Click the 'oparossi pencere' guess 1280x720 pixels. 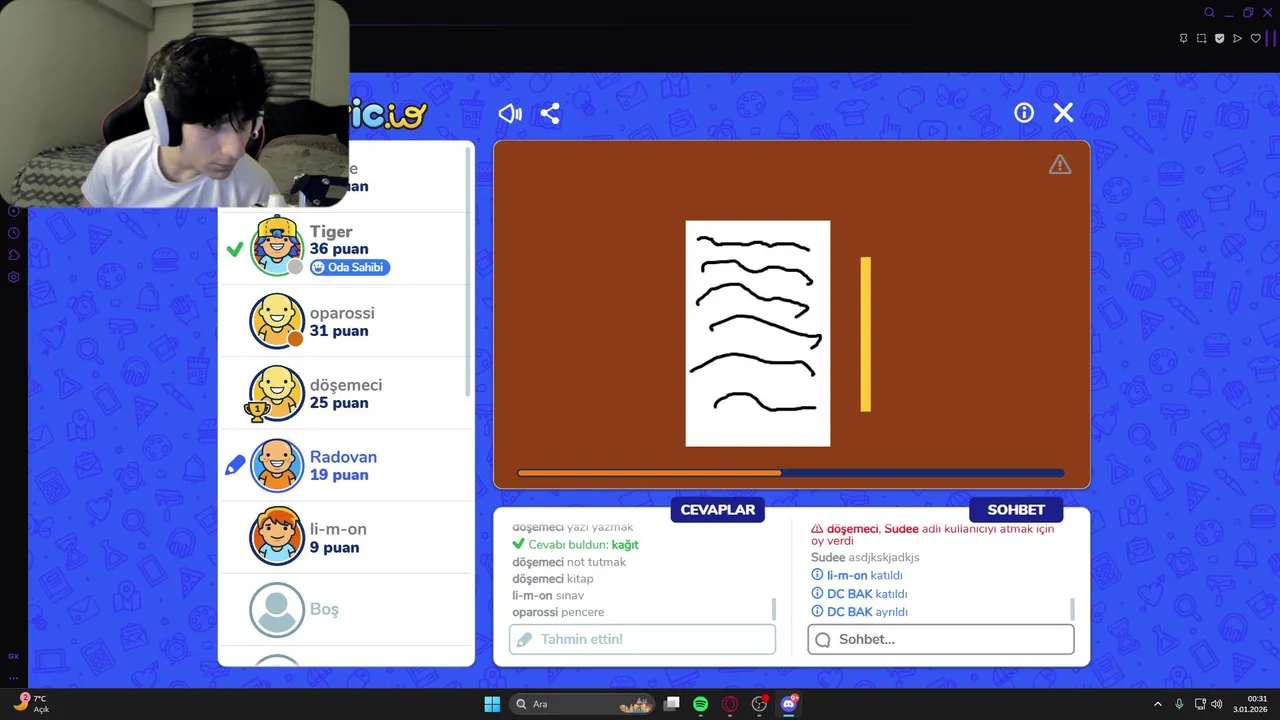(558, 612)
